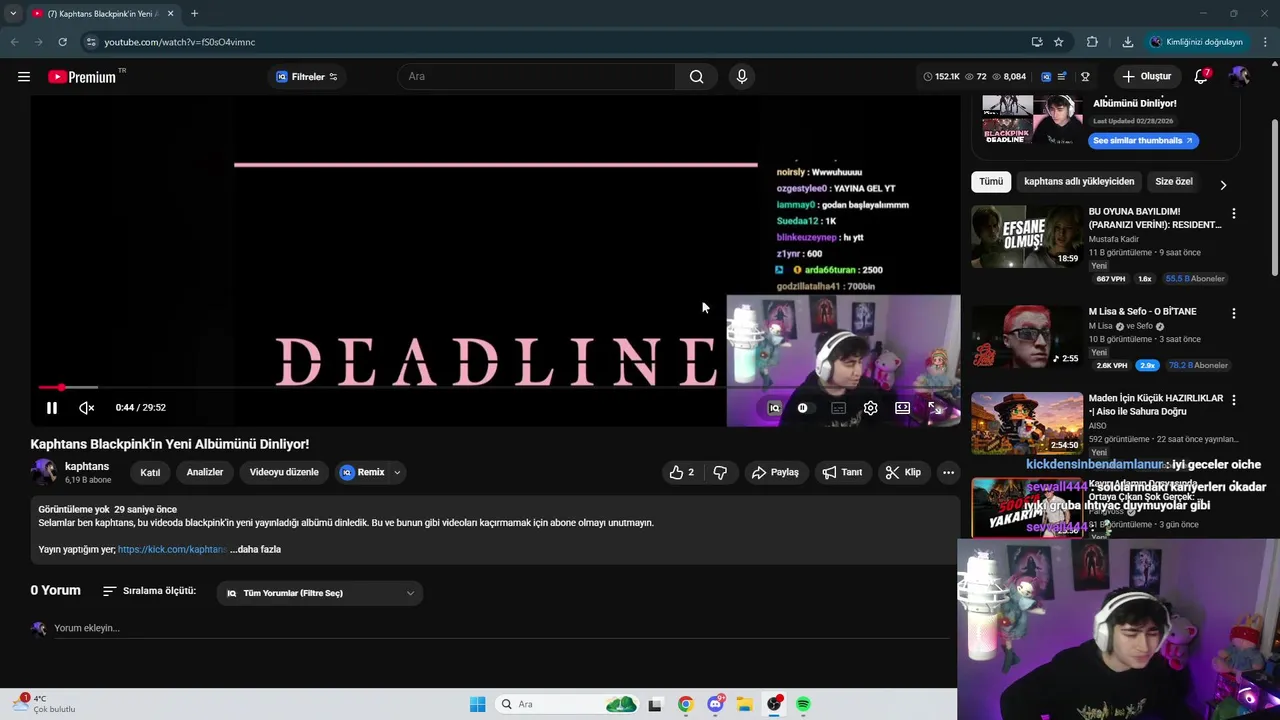Bookmark this page with star icon
Screen dimensions: 1280x720
[1059, 42]
